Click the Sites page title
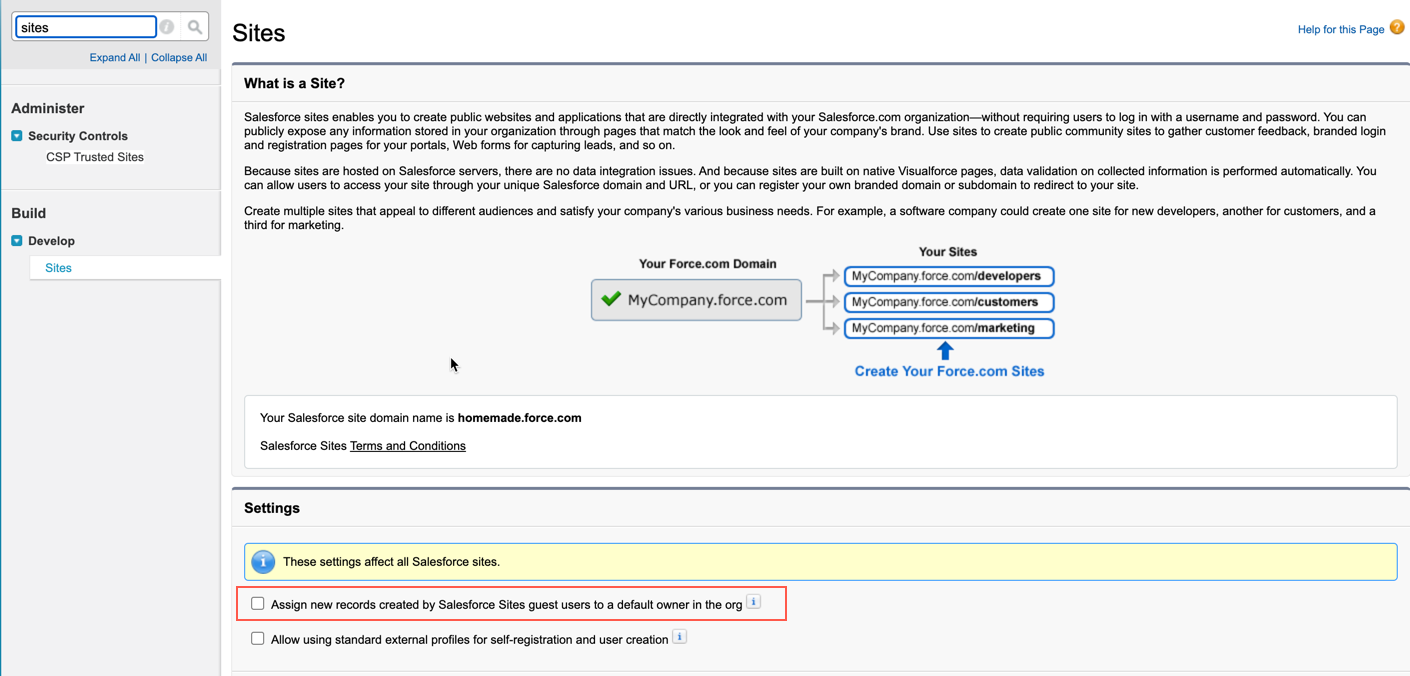The width and height of the screenshot is (1410, 676). point(259,33)
